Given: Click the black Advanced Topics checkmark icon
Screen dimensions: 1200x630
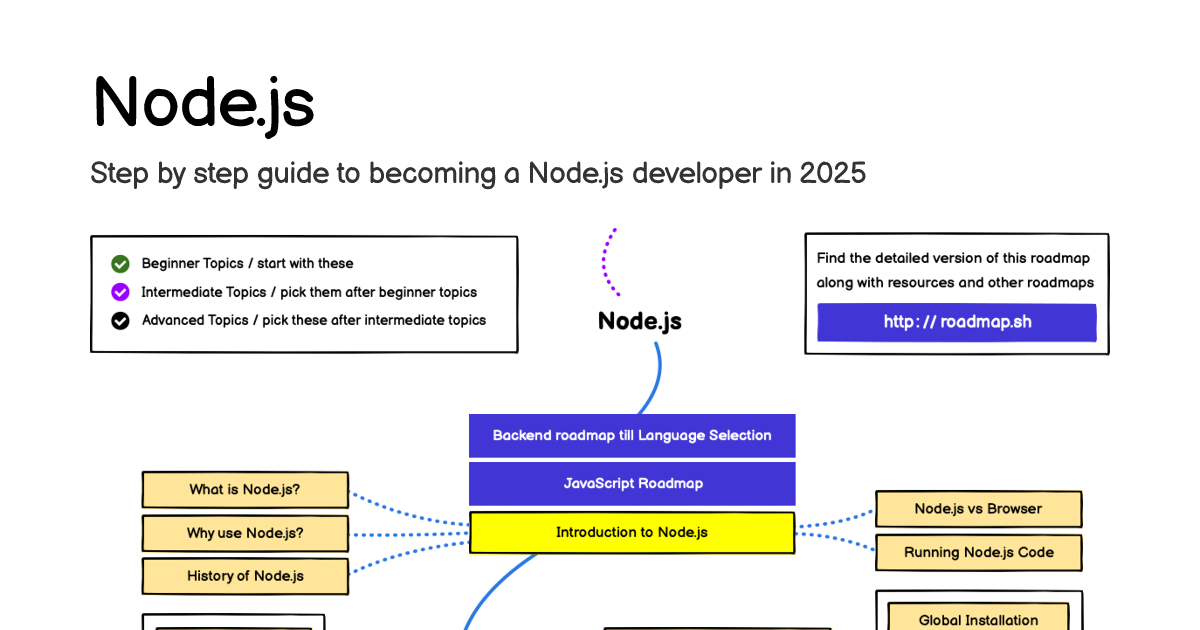Looking at the screenshot, I should coord(120,321).
